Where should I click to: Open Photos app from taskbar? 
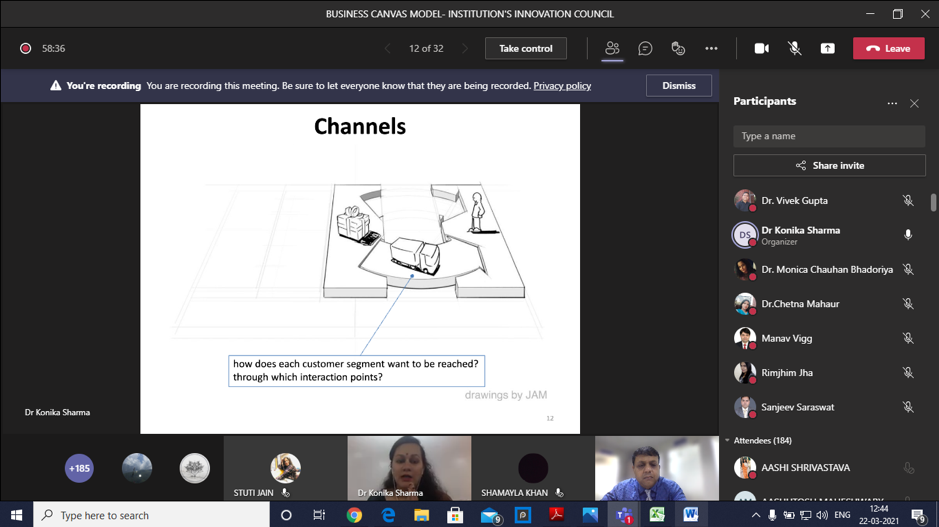(x=590, y=515)
